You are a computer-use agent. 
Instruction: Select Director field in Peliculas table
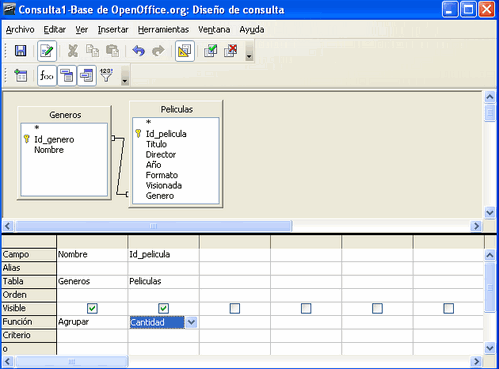tap(161, 155)
